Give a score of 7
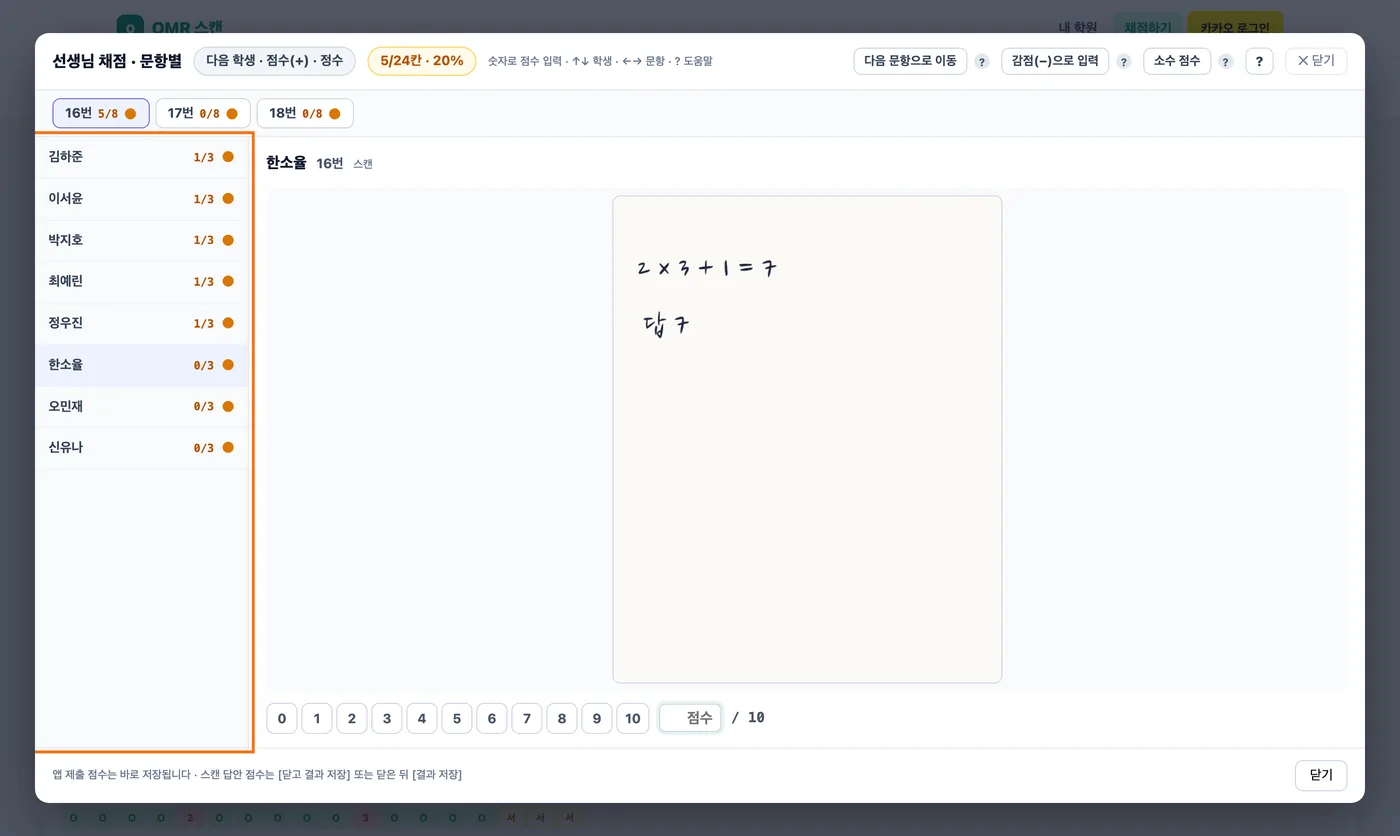This screenshot has height=836, width=1400. (x=527, y=718)
